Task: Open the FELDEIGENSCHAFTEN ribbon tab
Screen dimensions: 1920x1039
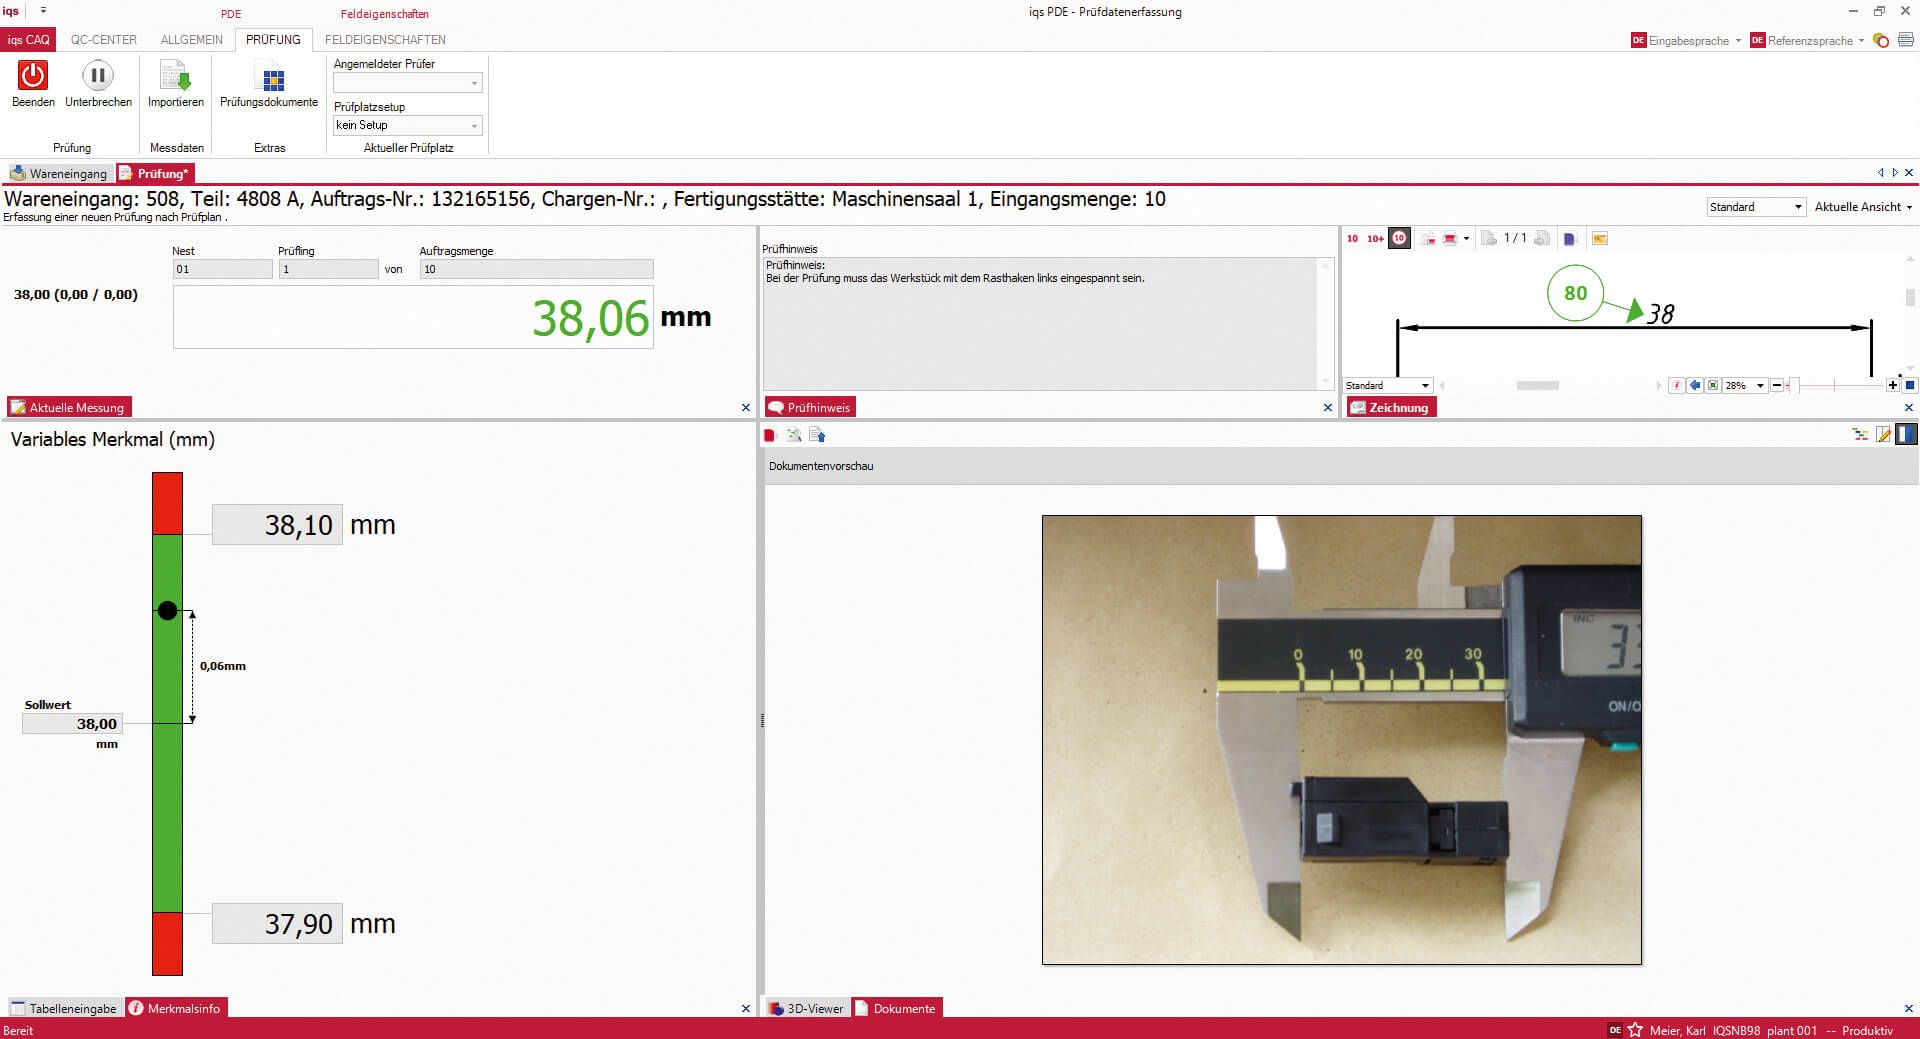Action: 385,39
